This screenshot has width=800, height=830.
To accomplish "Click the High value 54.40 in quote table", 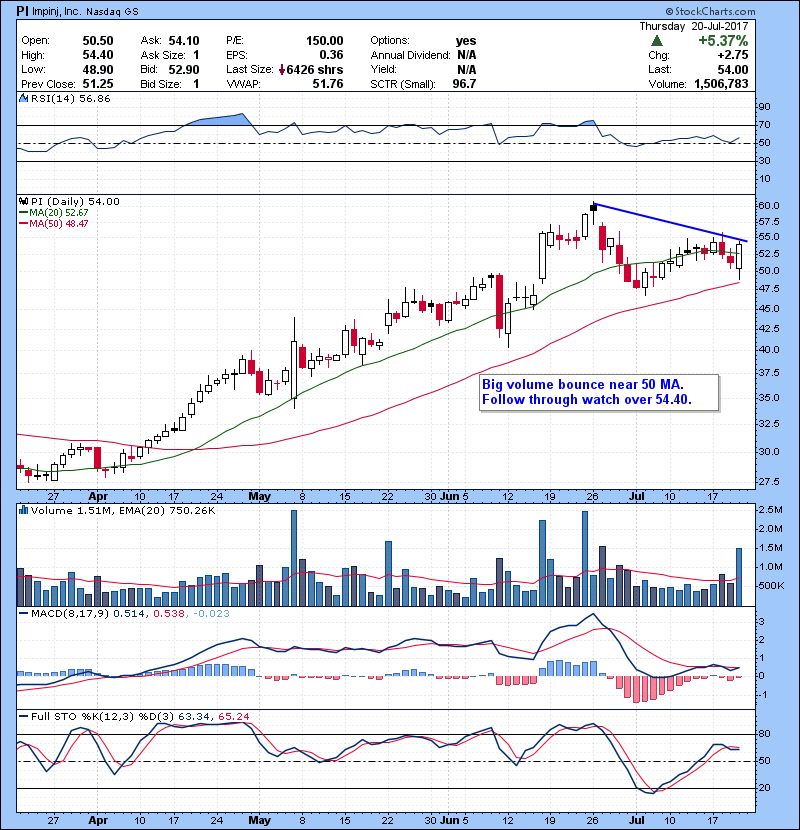I will pos(98,55).
